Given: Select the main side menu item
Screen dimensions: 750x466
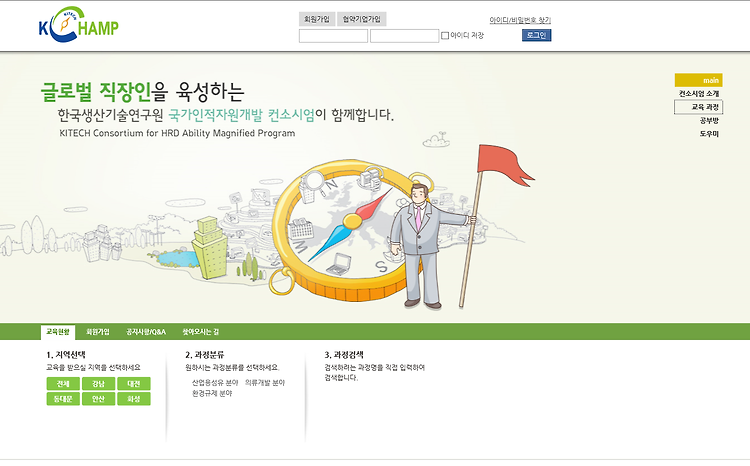Looking at the screenshot, I should 698,80.
